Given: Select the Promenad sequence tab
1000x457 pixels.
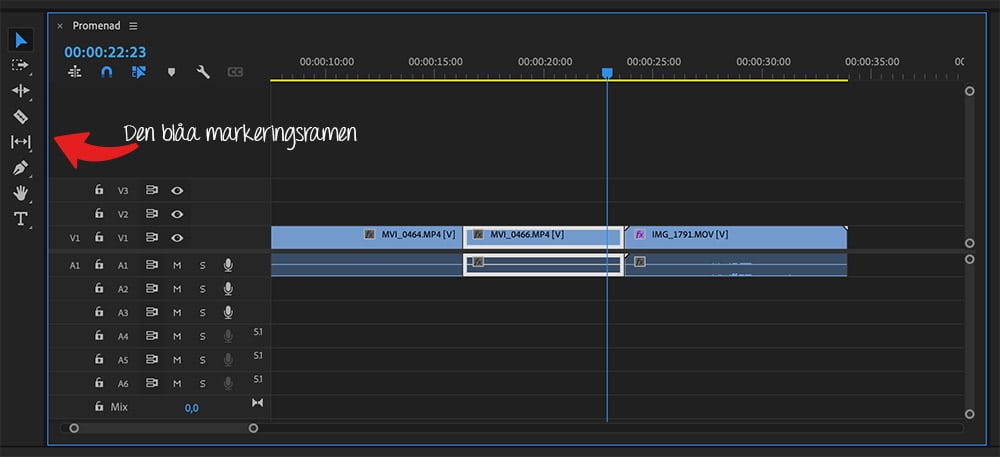Looking at the screenshot, I should pyautogui.click(x=97, y=26).
